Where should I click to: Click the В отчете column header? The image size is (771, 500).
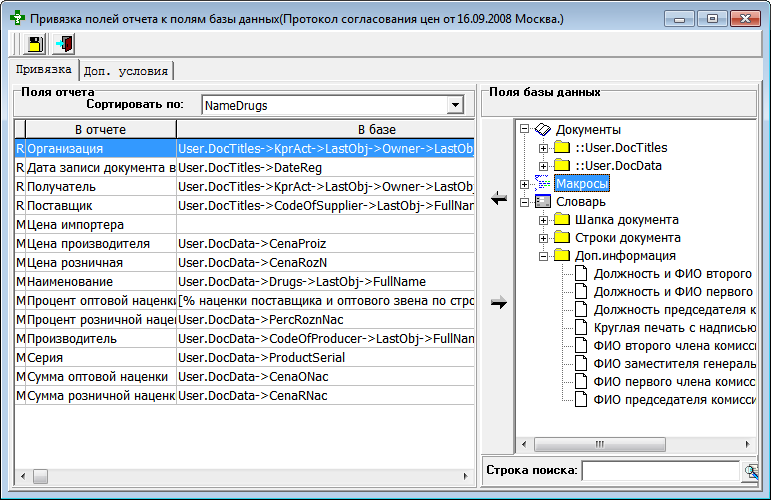tap(100, 130)
